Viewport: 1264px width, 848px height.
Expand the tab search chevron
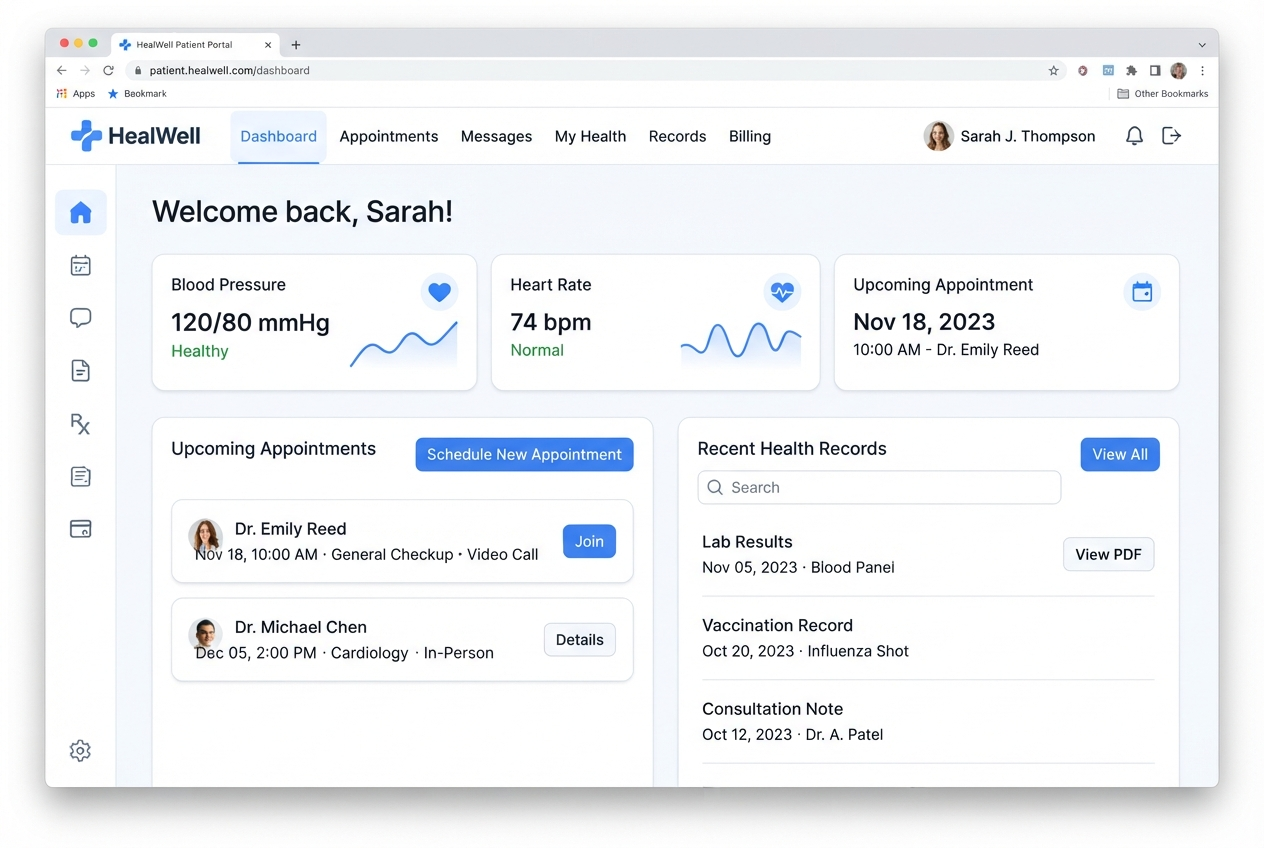click(1202, 45)
